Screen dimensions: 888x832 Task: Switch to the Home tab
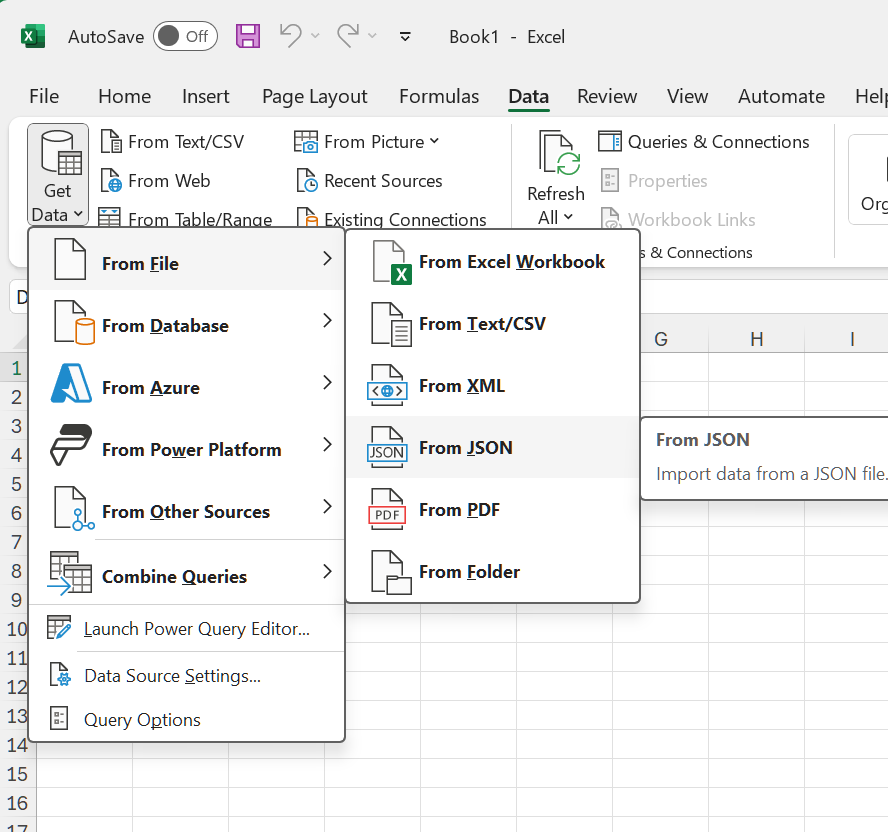(125, 96)
